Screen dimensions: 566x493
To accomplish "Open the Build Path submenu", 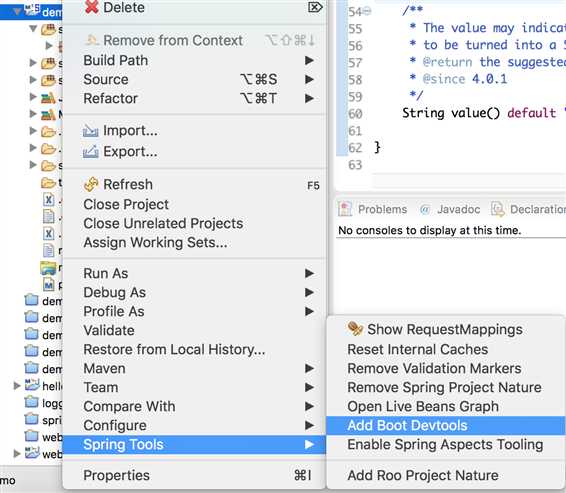I will point(195,60).
